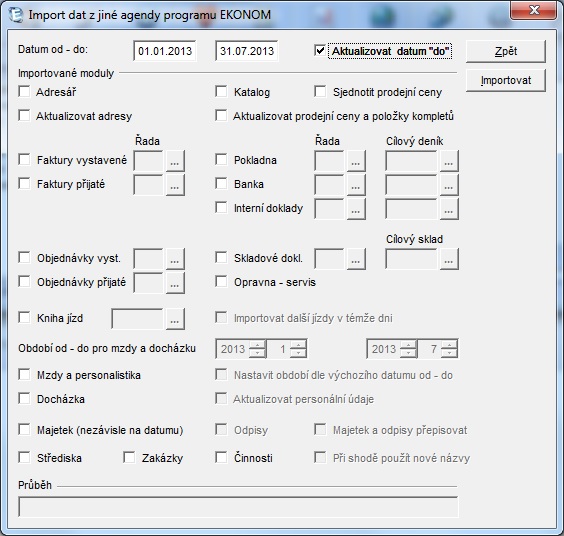Tick the Skladové dokl. checkbox

coord(221,258)
